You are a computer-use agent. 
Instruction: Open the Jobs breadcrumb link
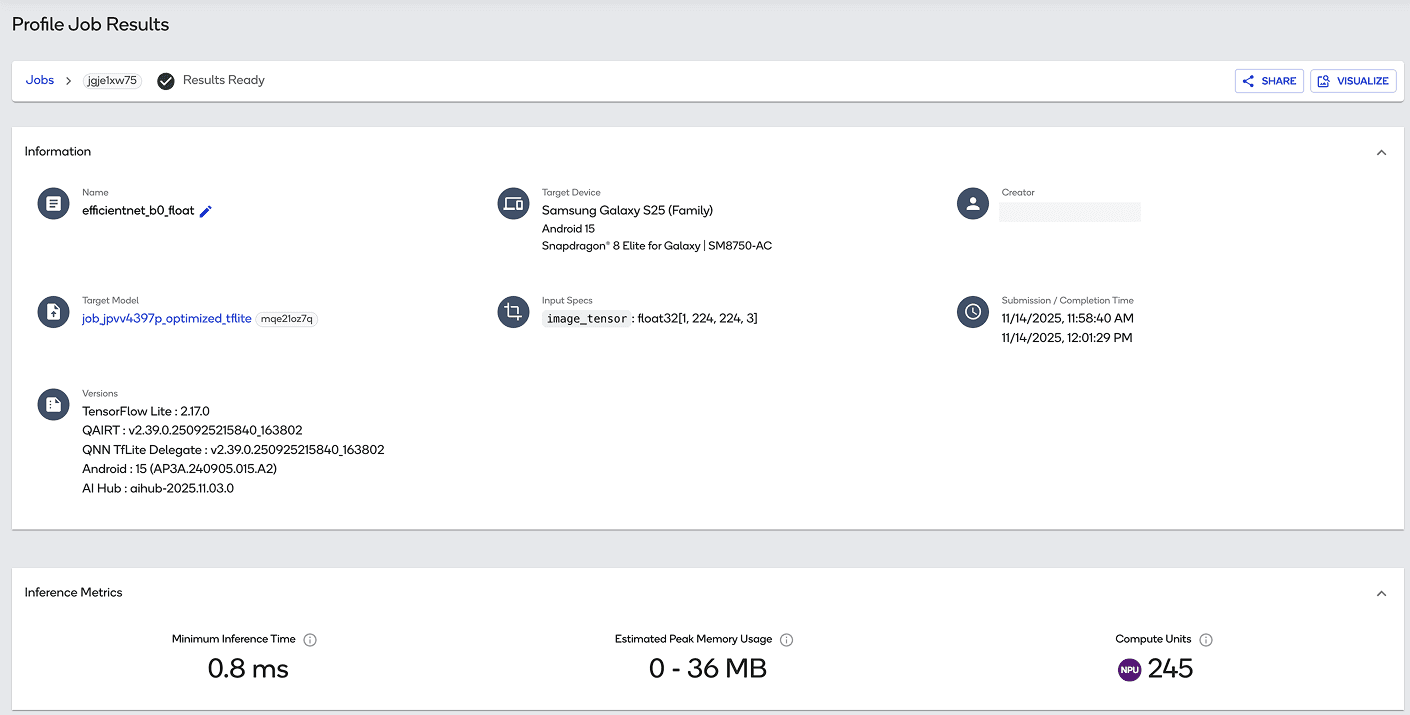(x=40, y=80)
